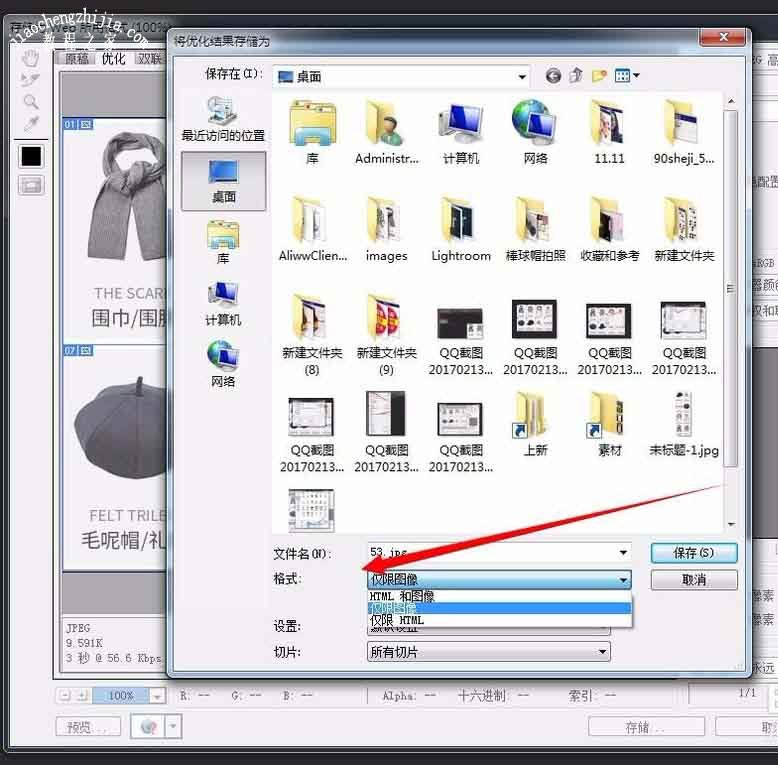Image resolution: width=778 pixels, height=765 pixels.
Task: Switch to the 优化 tab
Action: [x=114, y=59]
